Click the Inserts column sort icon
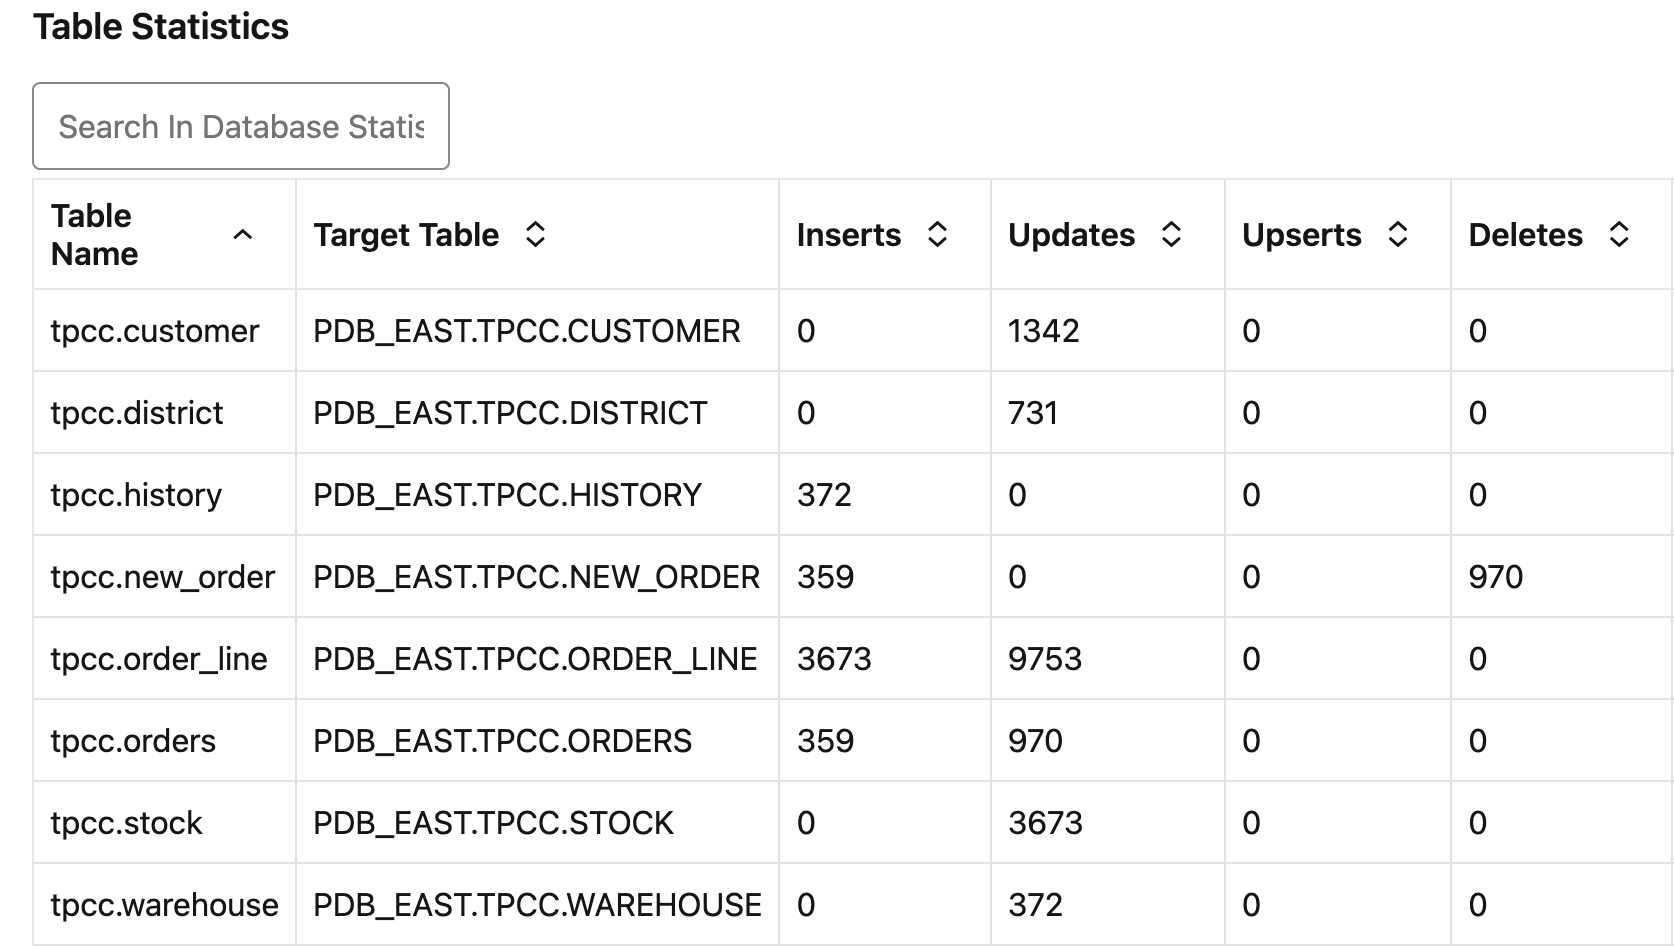The width and height of the screenshot is (1674, 946). pyautogui.click(x=937, y=235)
